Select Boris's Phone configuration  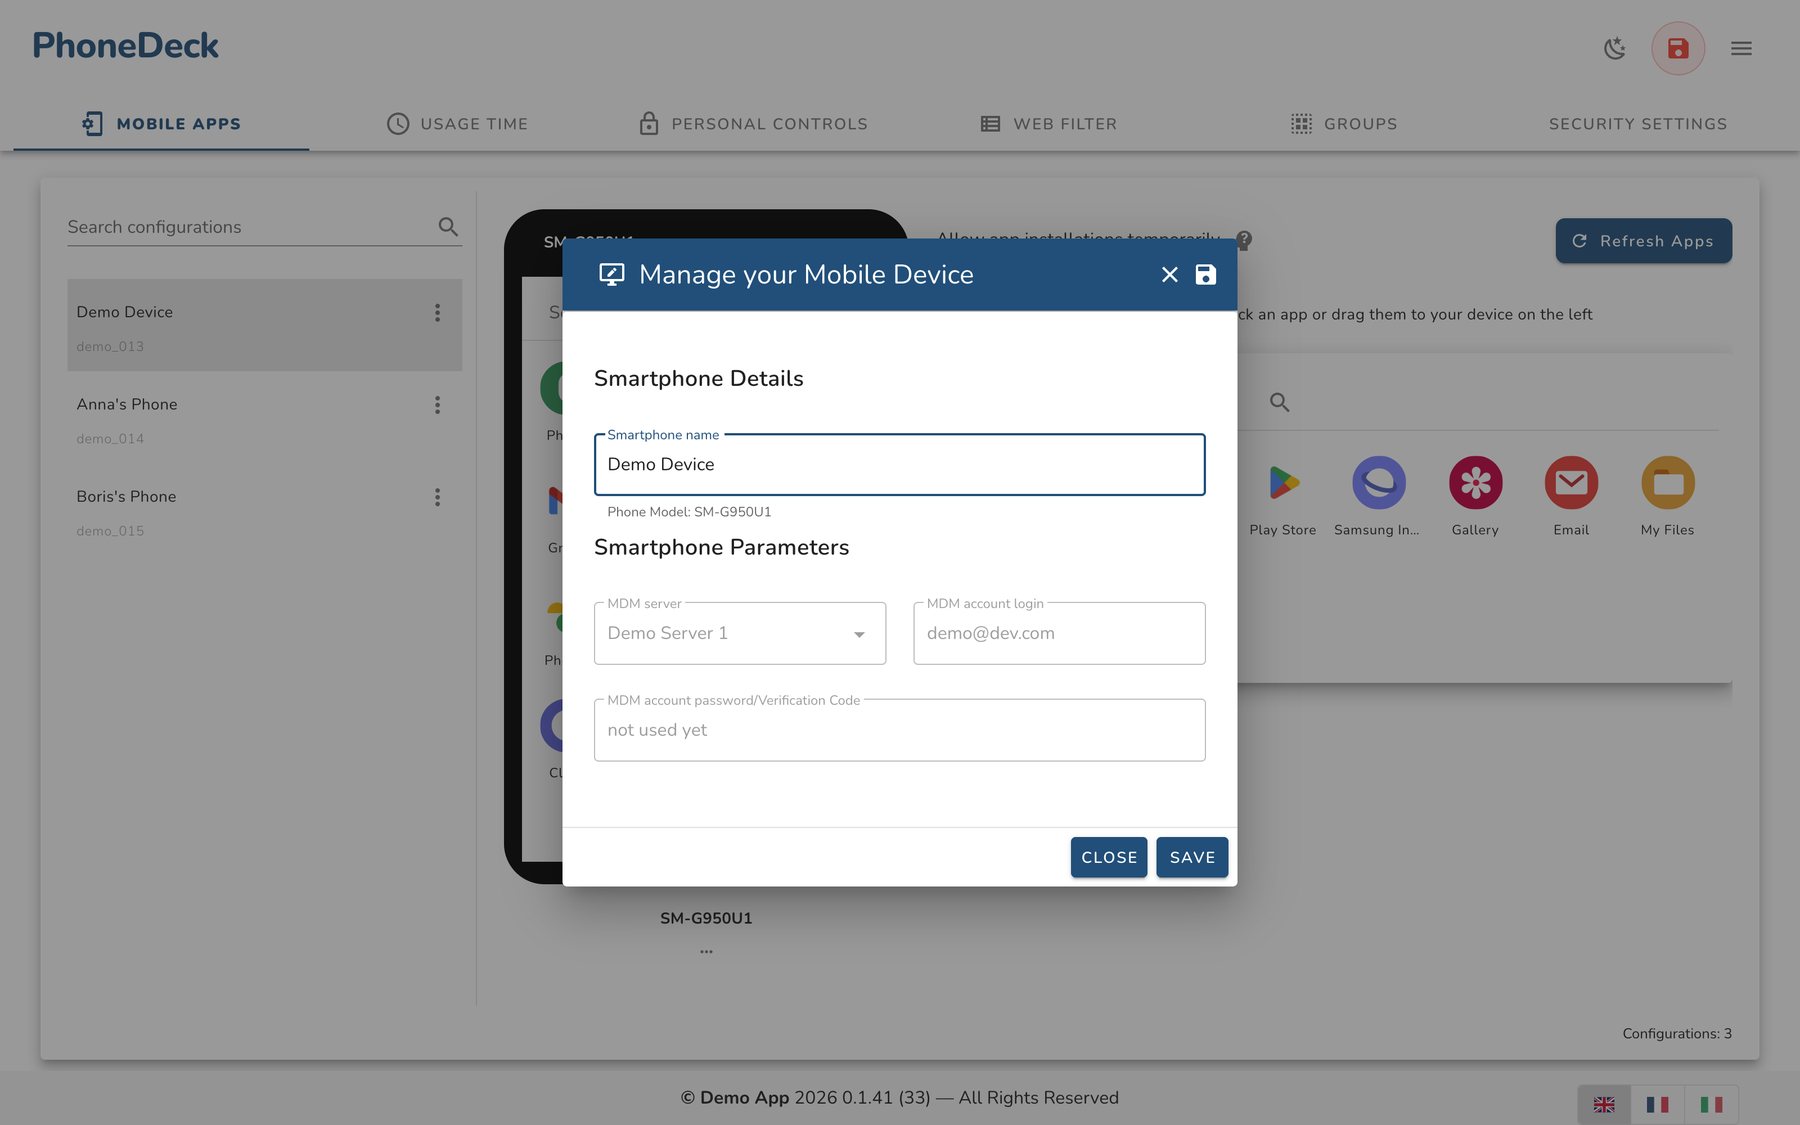[x=264, y=509]
